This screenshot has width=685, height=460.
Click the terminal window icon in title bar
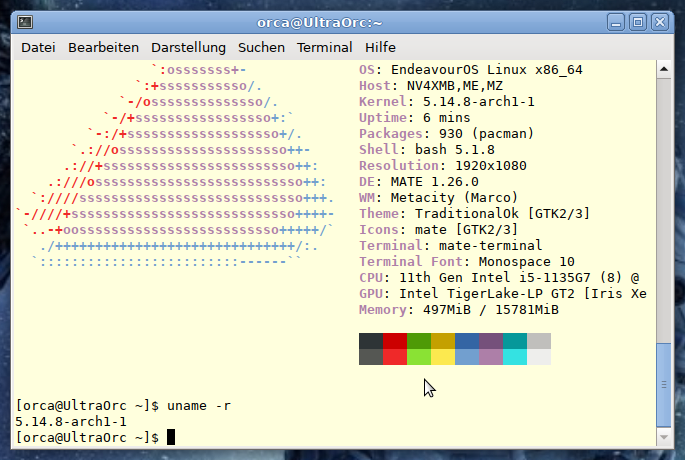pos(25,22)
